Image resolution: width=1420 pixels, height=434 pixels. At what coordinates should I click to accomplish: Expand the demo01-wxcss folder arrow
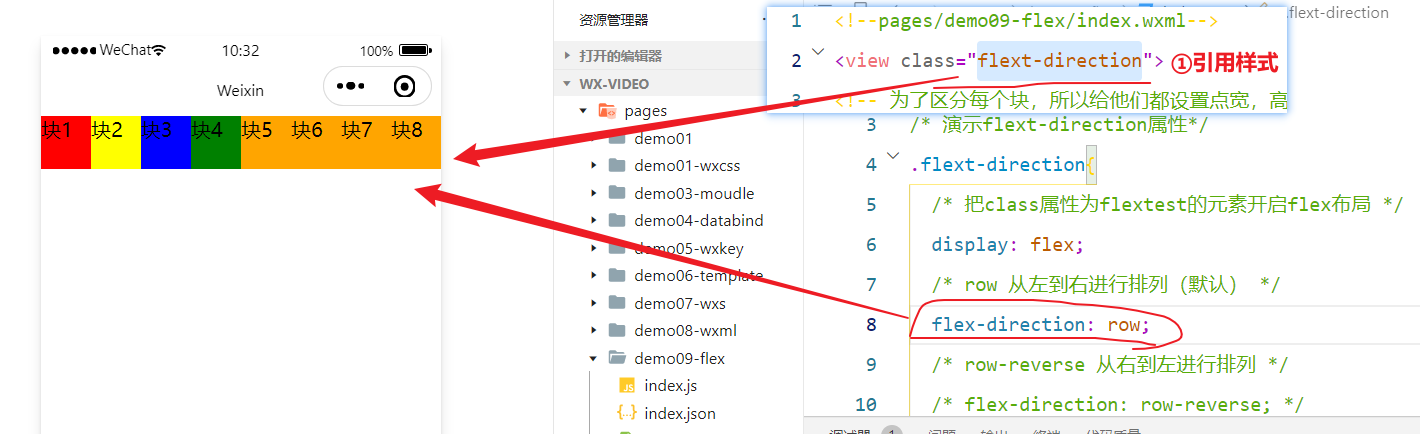[594, 165]
